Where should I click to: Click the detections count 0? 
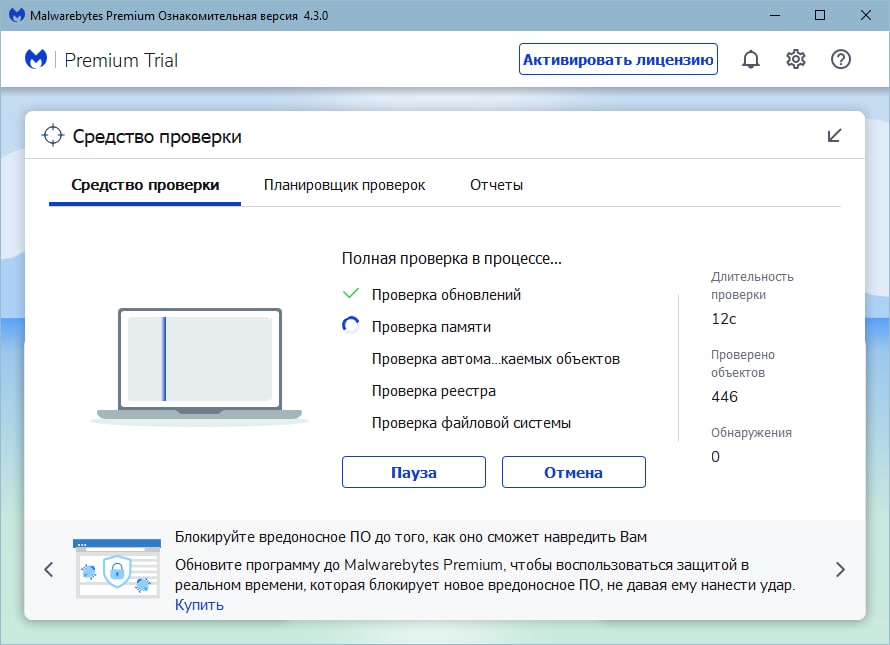pos(715,456)
